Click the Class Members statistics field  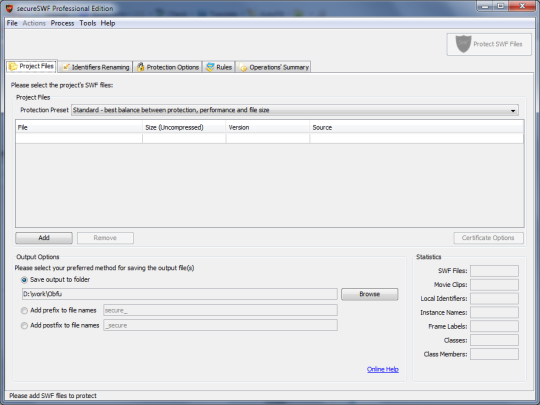coord(494,354)
